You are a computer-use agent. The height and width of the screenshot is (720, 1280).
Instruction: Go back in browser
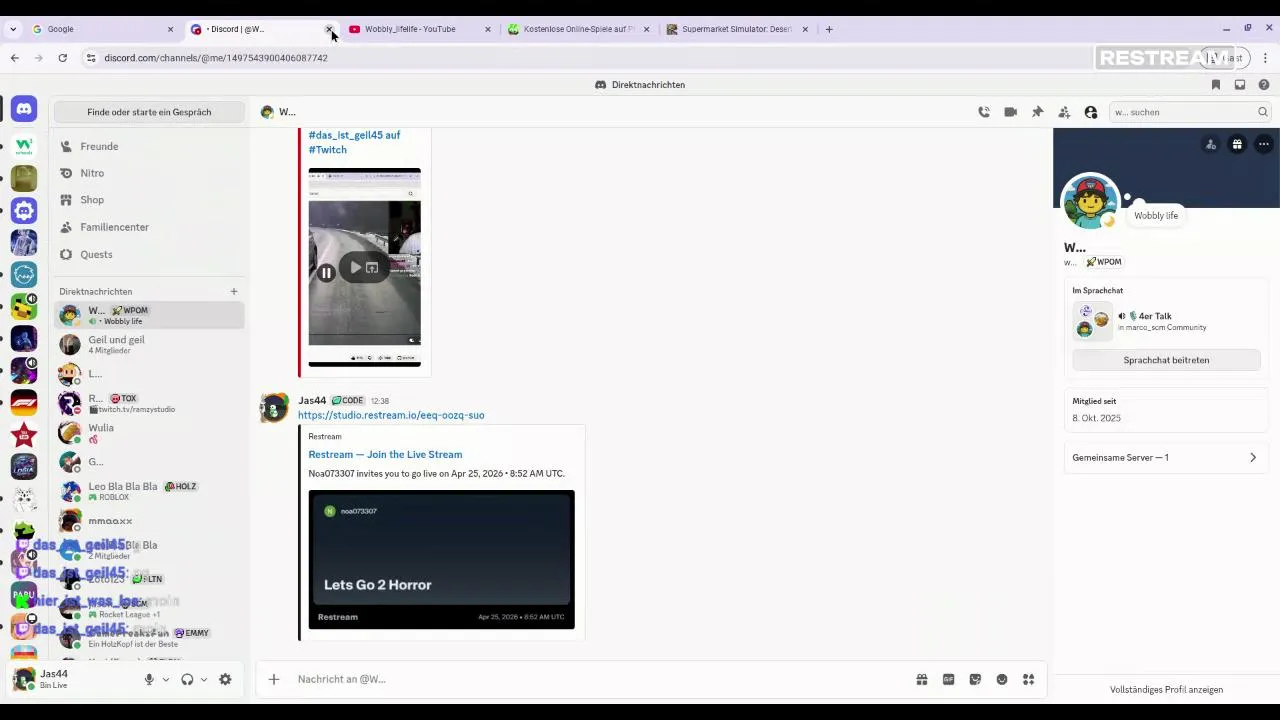click(x=15, y=58)
